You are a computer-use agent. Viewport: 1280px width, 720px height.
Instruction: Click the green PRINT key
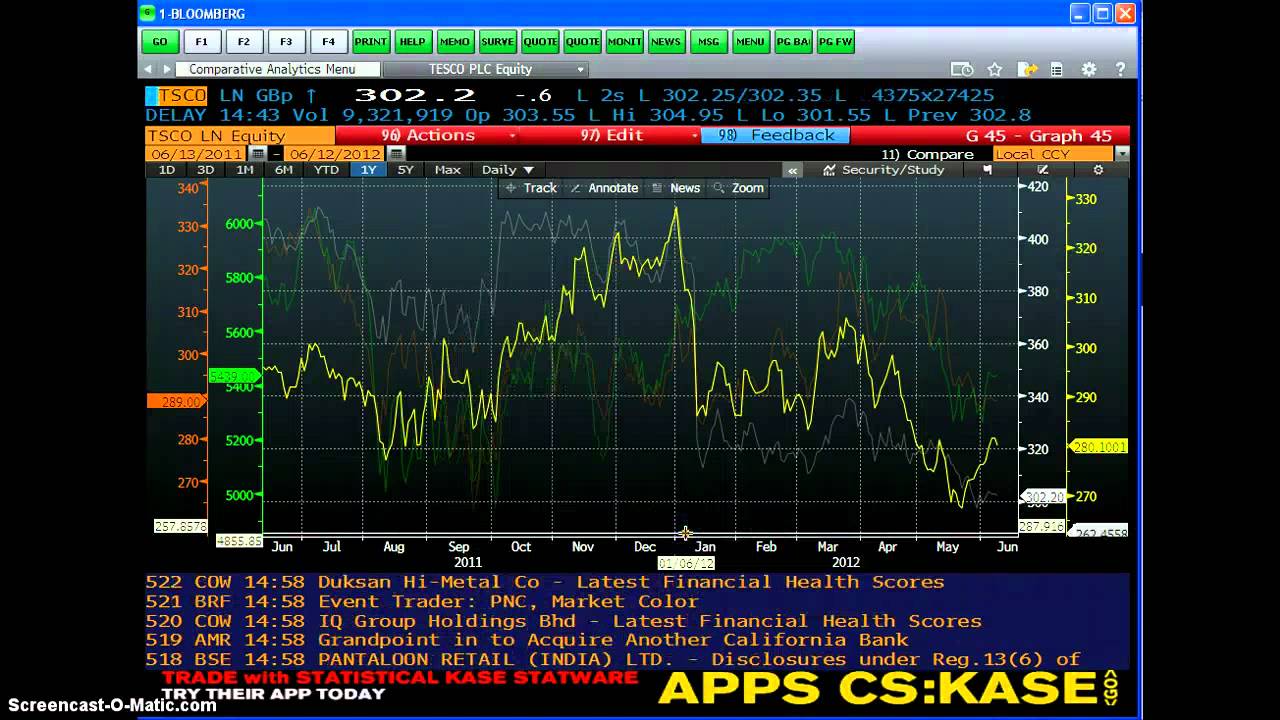[x=370, y=42]
